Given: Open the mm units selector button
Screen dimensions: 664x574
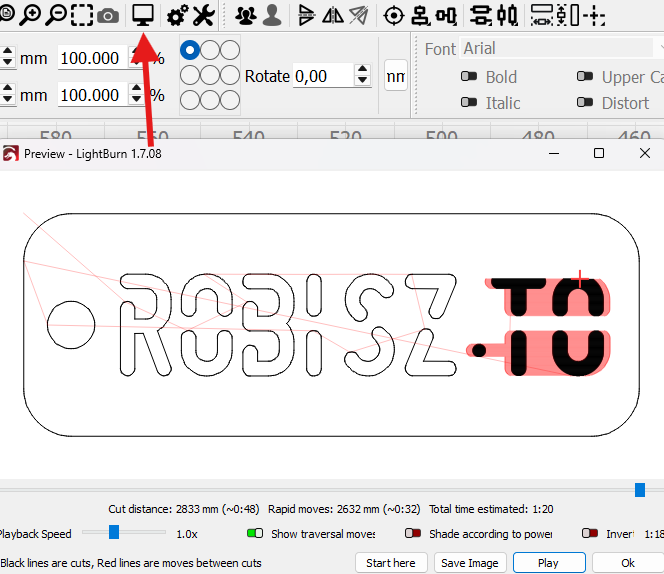Looking at the screenshot, I should point(395,76).
